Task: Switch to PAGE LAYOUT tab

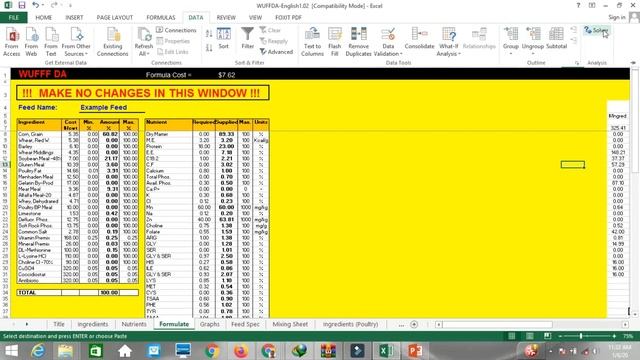Action: click(x=115, y=18)
